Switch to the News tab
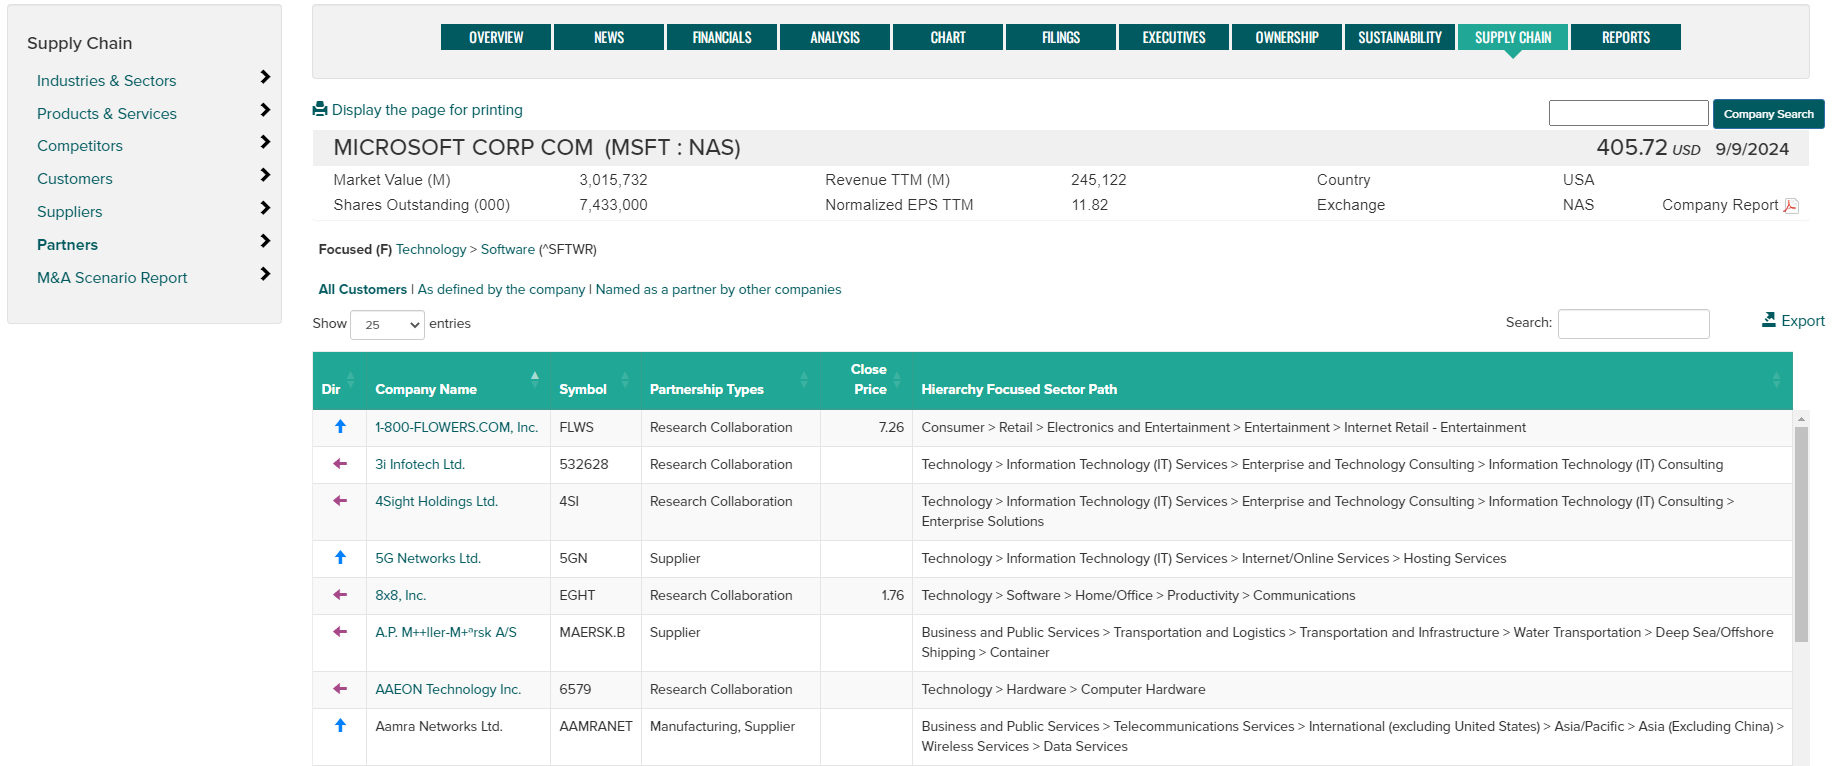This screenshot has height=766, width=1841. click(x=609, y=37)
